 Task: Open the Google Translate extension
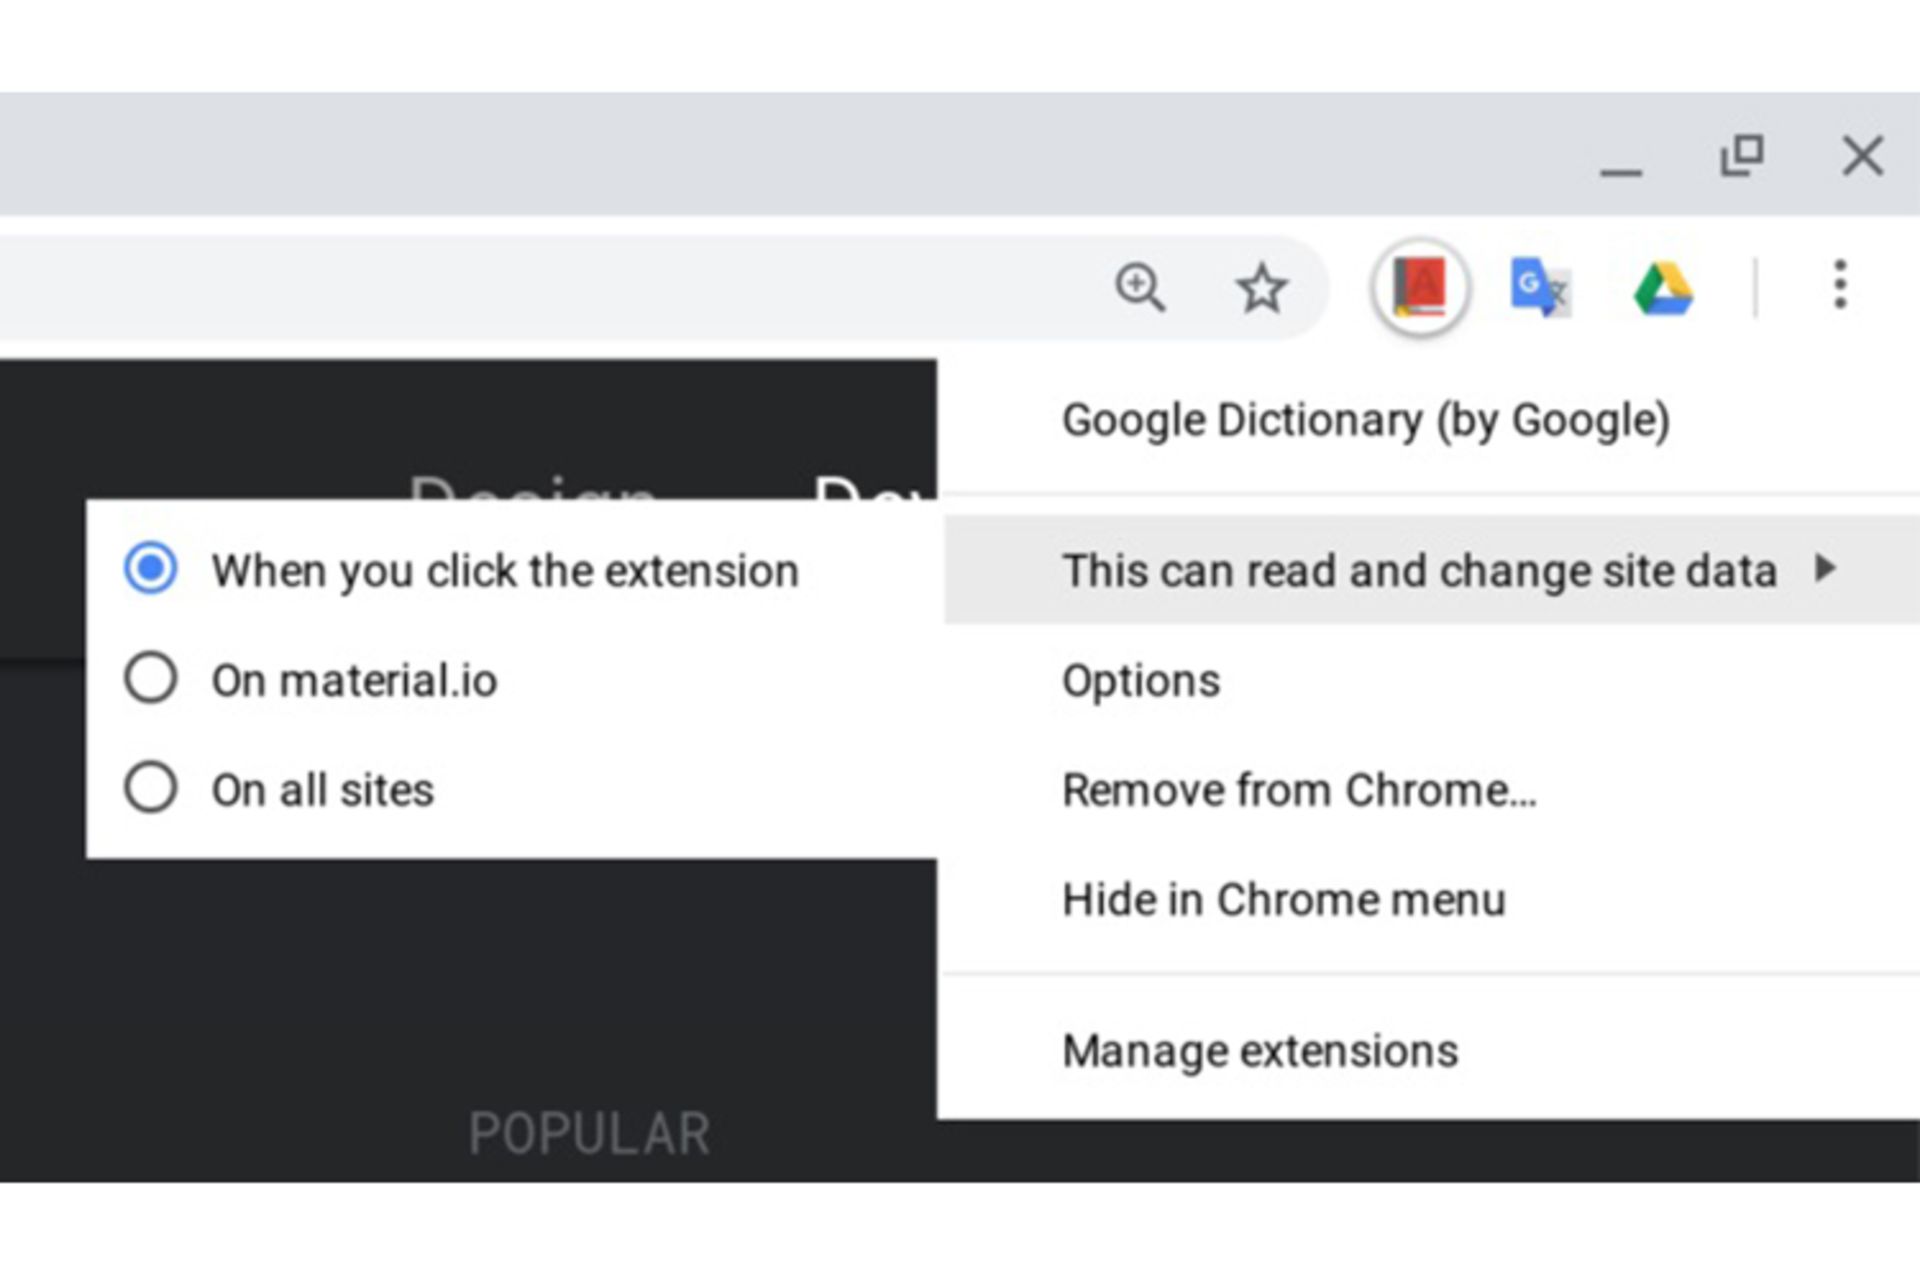pos(1540,288)
